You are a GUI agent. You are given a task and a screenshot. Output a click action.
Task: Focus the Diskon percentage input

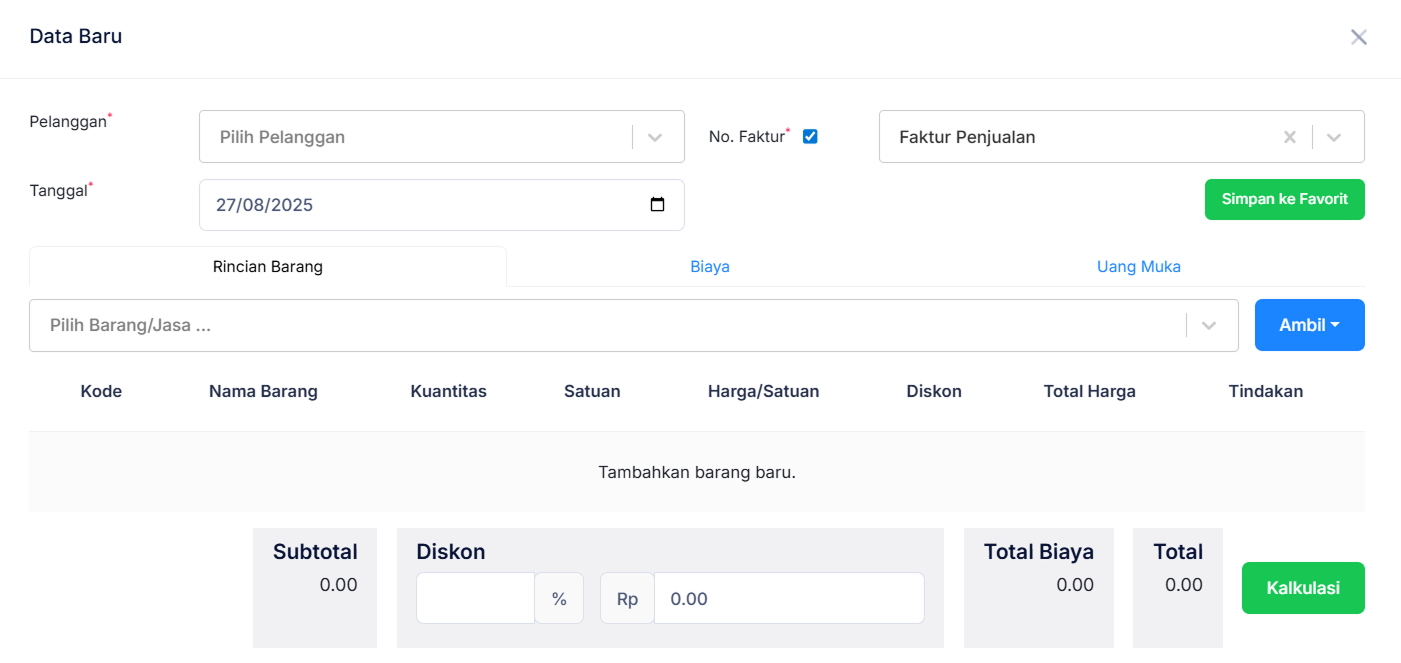[x=475, y=597]
